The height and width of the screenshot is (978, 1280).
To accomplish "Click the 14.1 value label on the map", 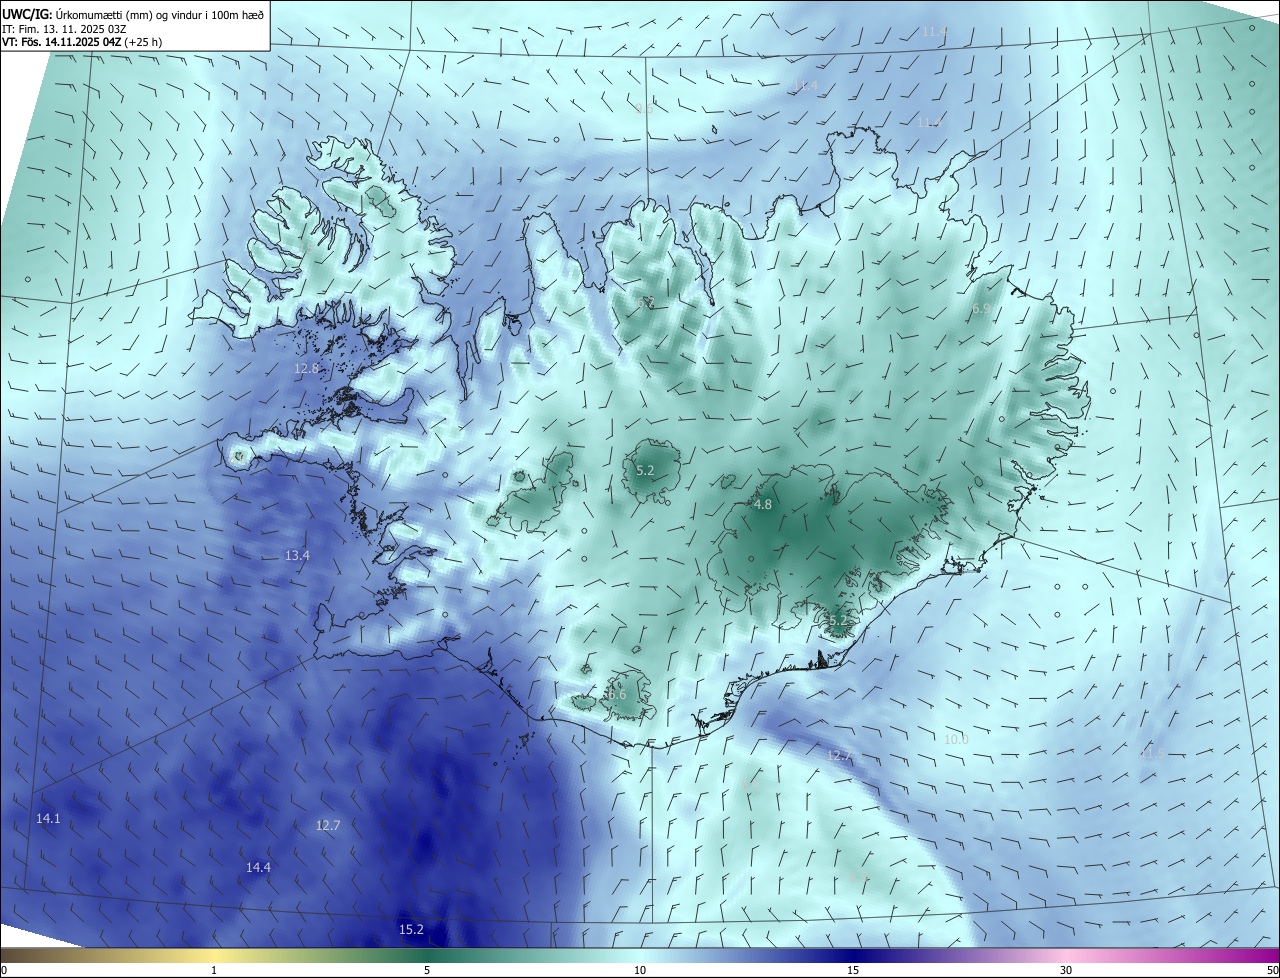I will tap(48, 818).
